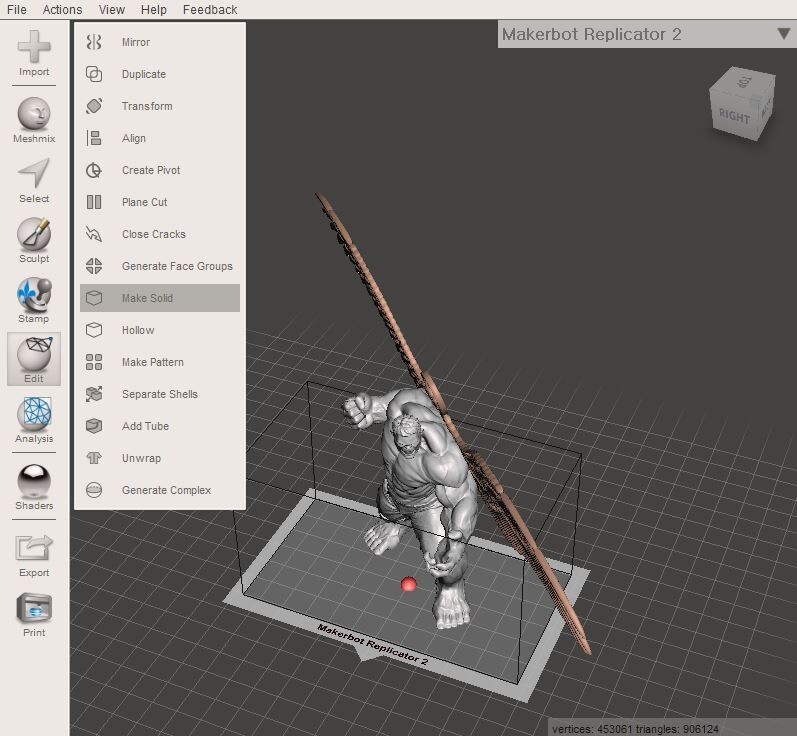
Task: Choose the Generate Complex label
Action: pos(166,490)
